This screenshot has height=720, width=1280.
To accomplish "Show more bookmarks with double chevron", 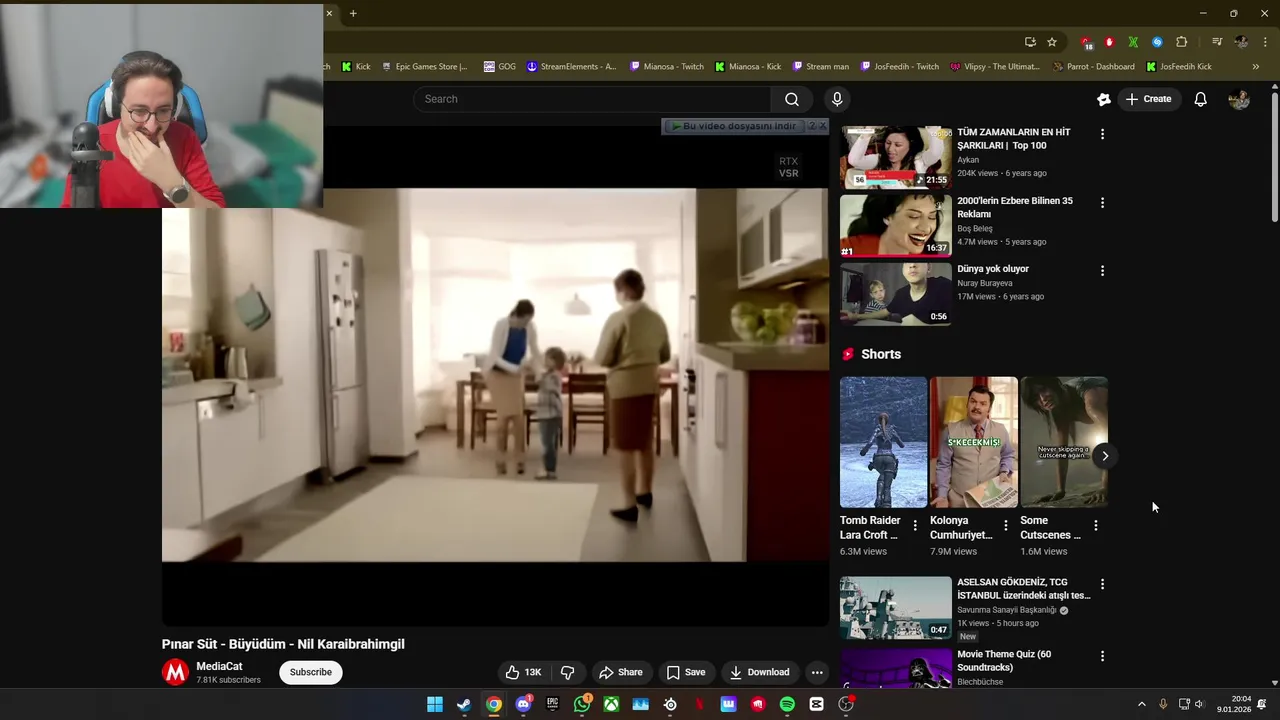I will pos(1256,67).
